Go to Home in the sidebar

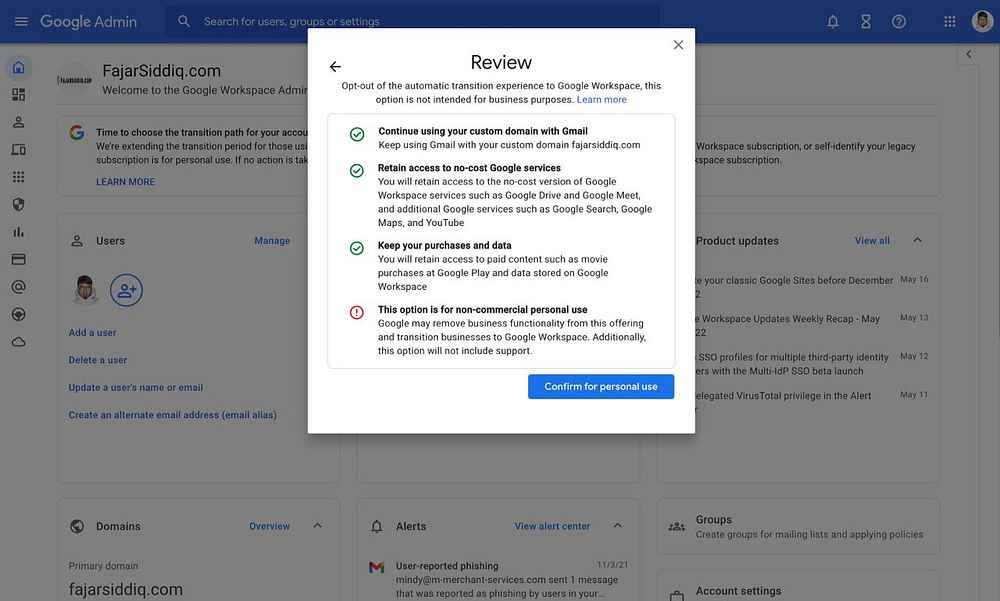(x=18, y=67)
